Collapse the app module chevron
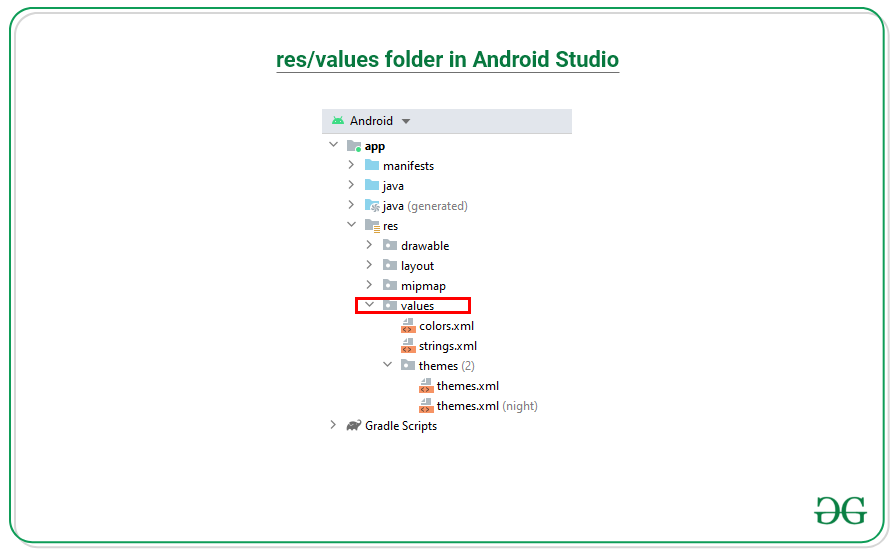 [x=333, y=146]
